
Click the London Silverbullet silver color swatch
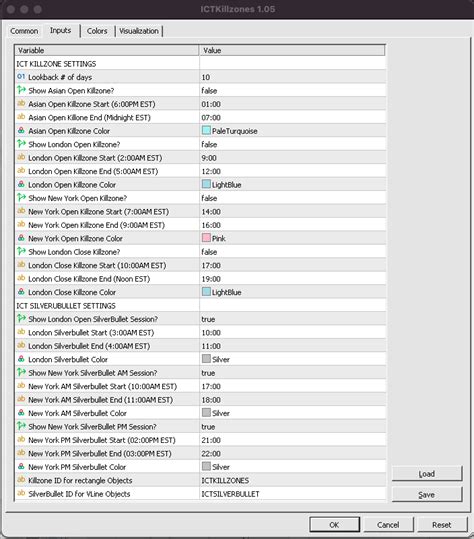(x=206, y=359)
